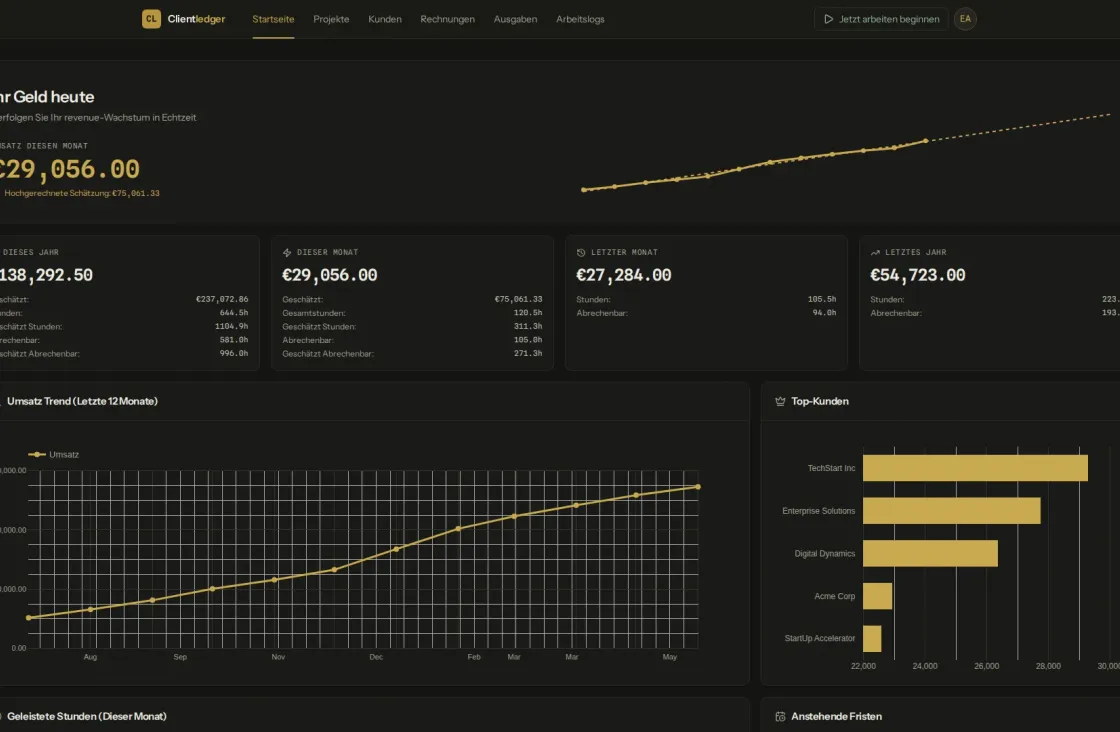This screenshot has width=1120, height=732.
Task: Click the Acme Corp label
Action: (834, 596)
